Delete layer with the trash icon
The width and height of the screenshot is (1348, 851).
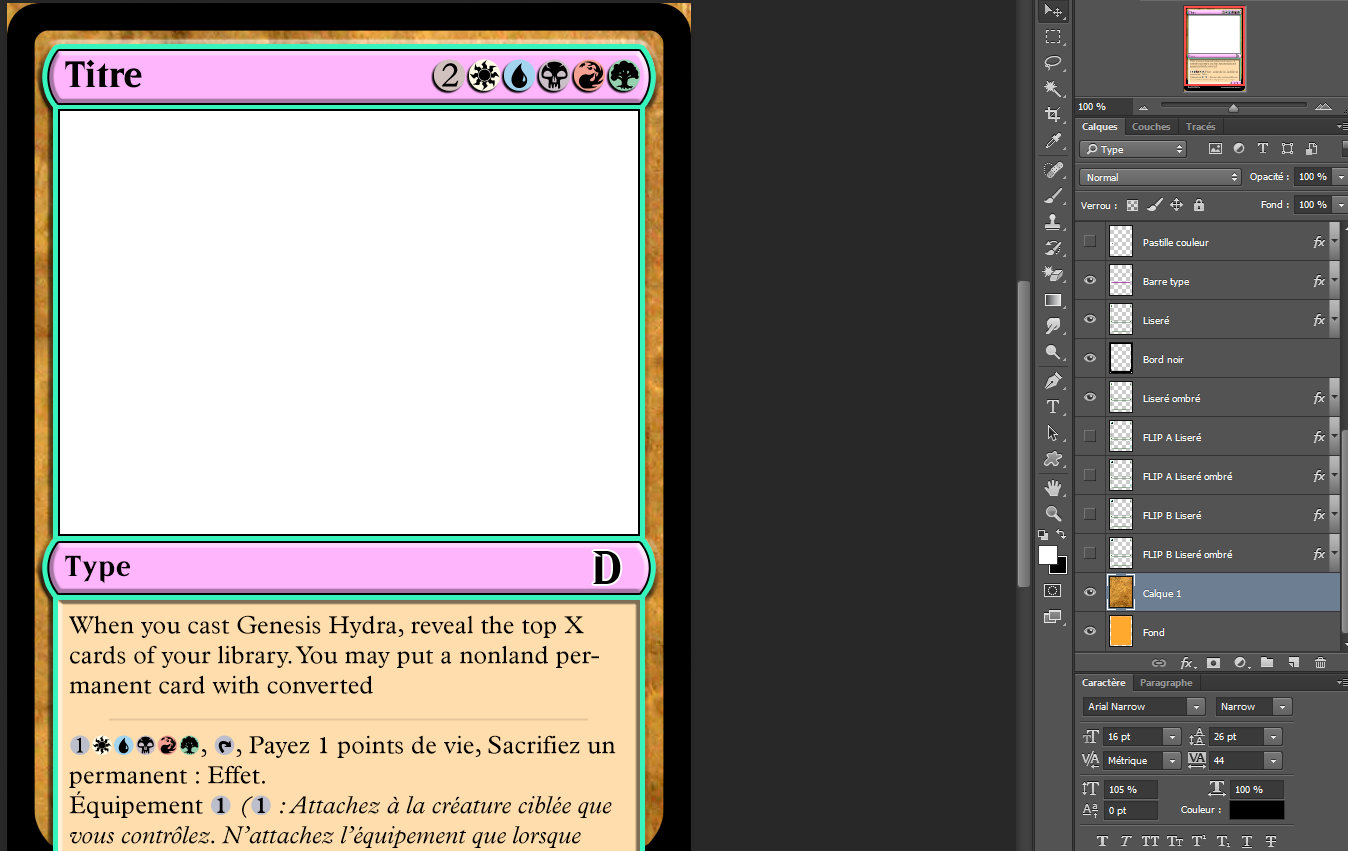[1320, 662]
